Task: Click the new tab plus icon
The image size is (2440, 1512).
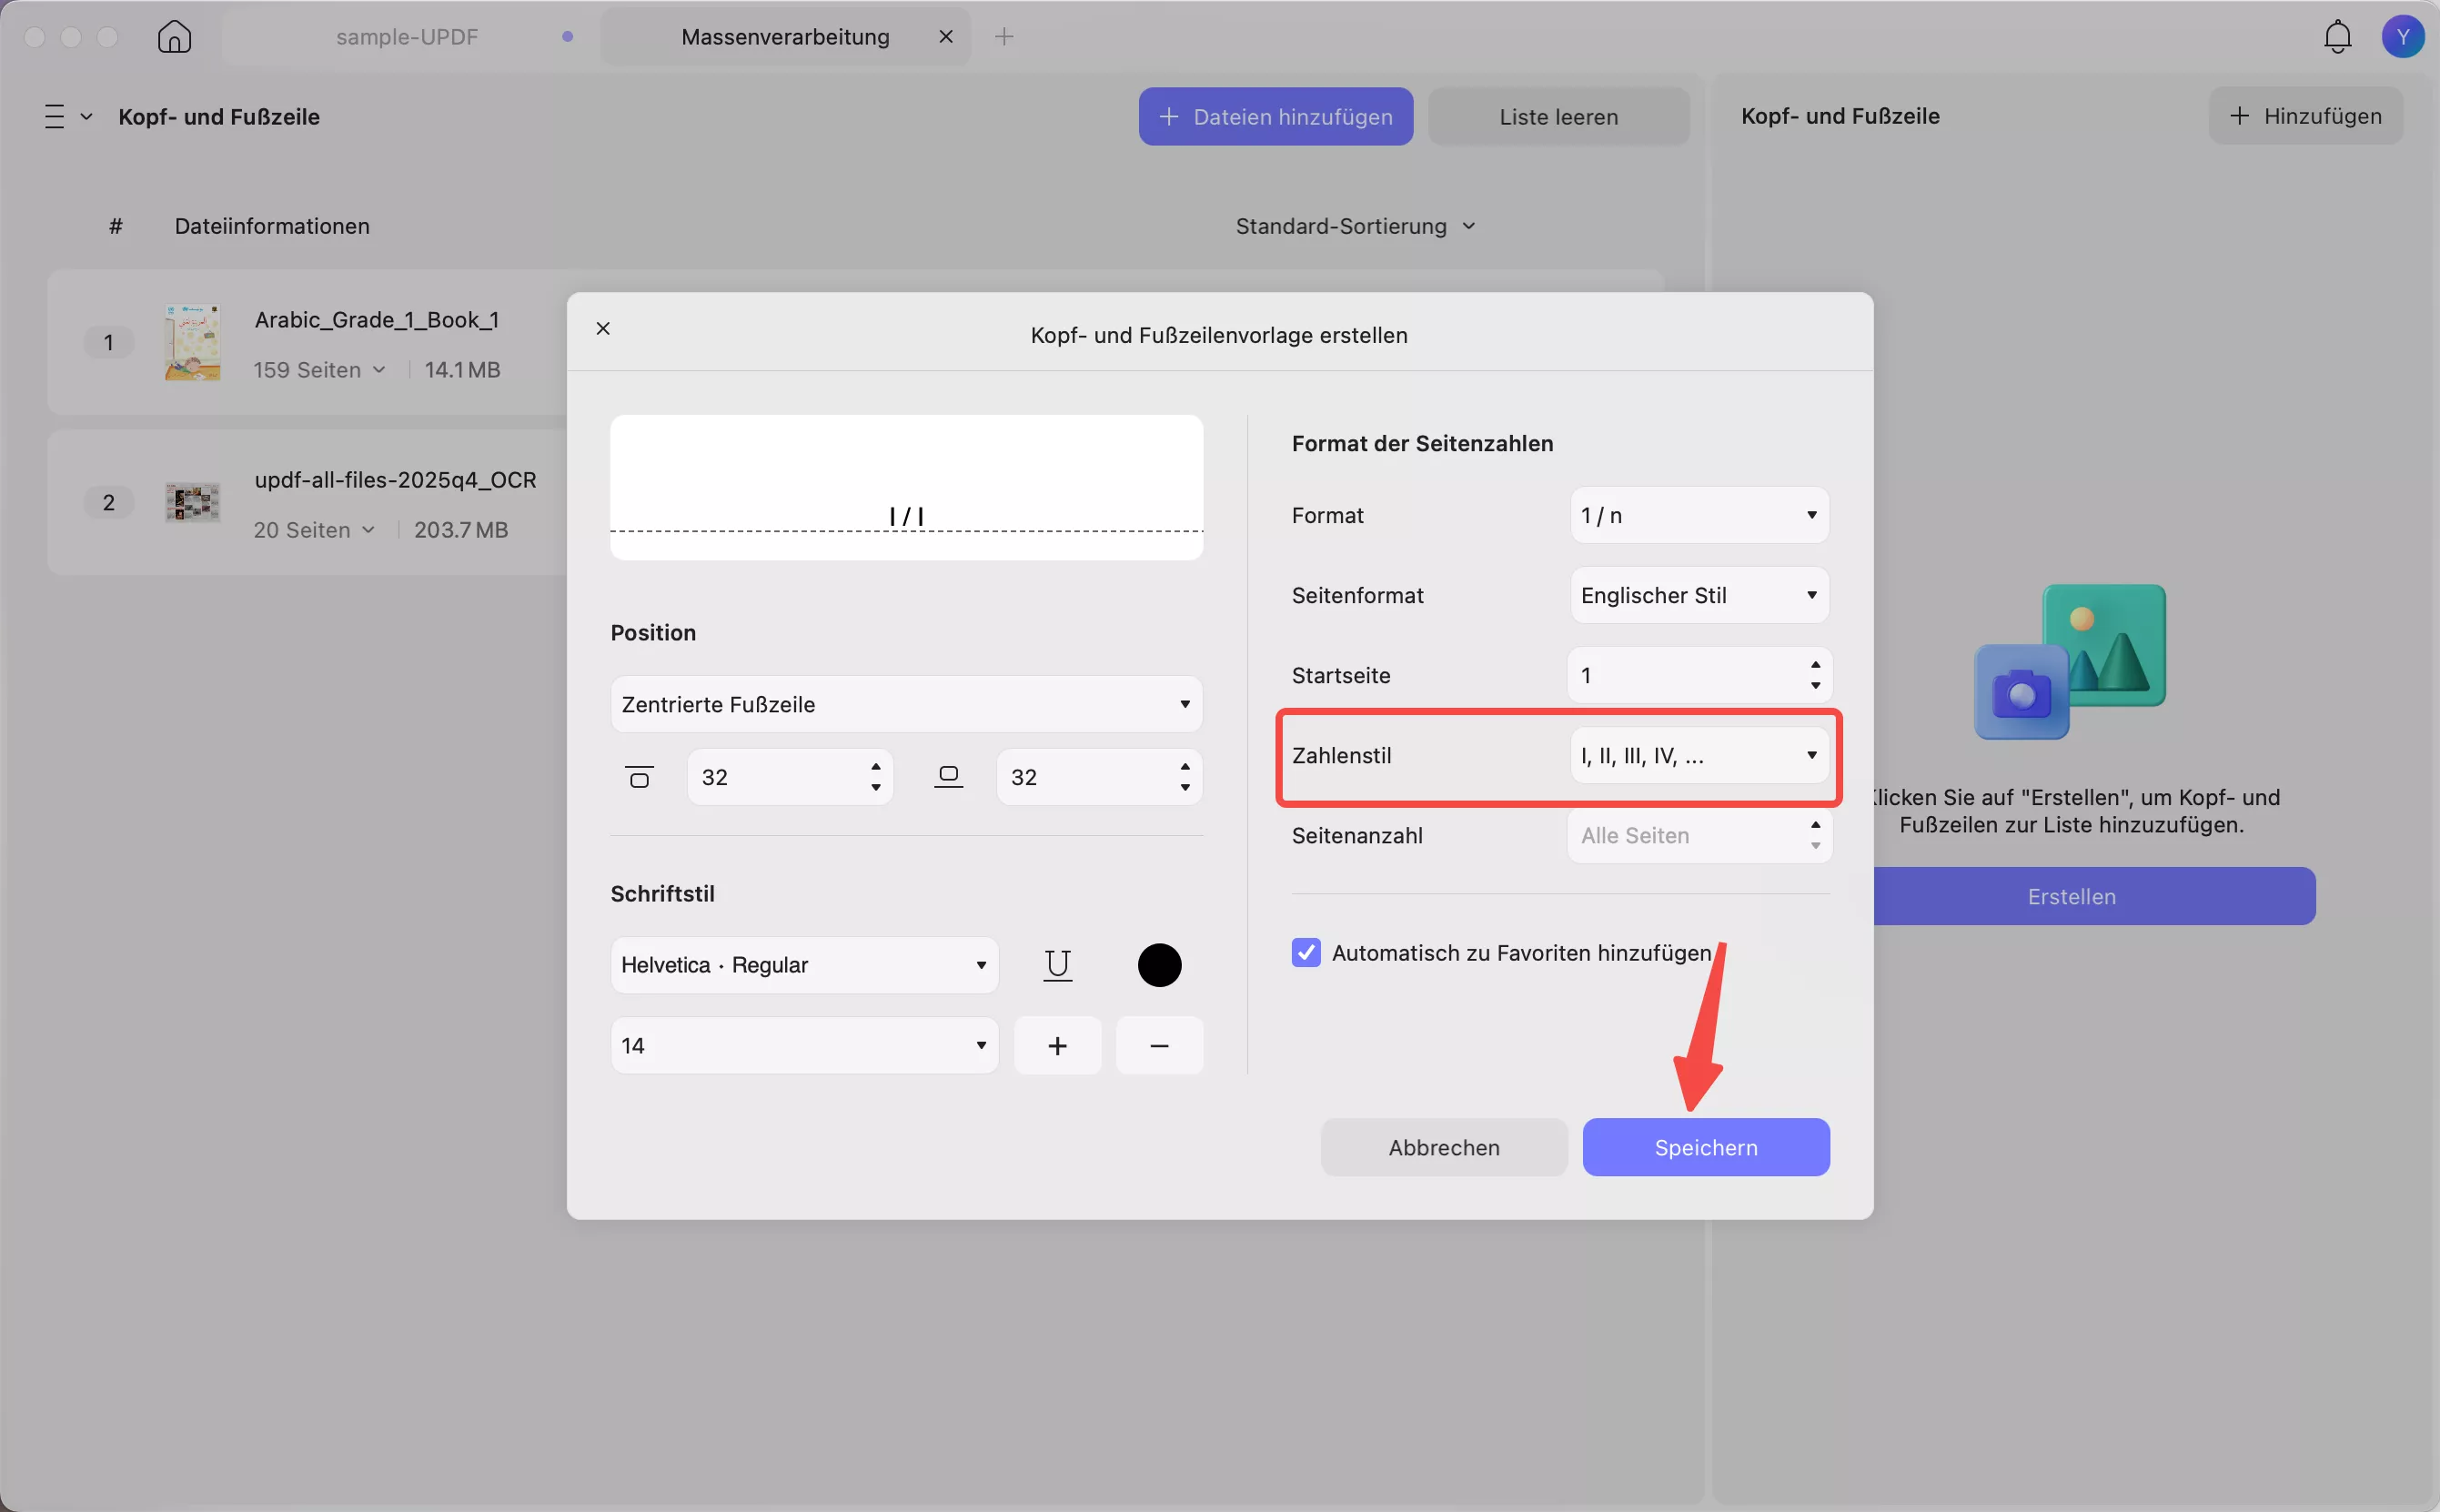Action: coord(1004,37)
